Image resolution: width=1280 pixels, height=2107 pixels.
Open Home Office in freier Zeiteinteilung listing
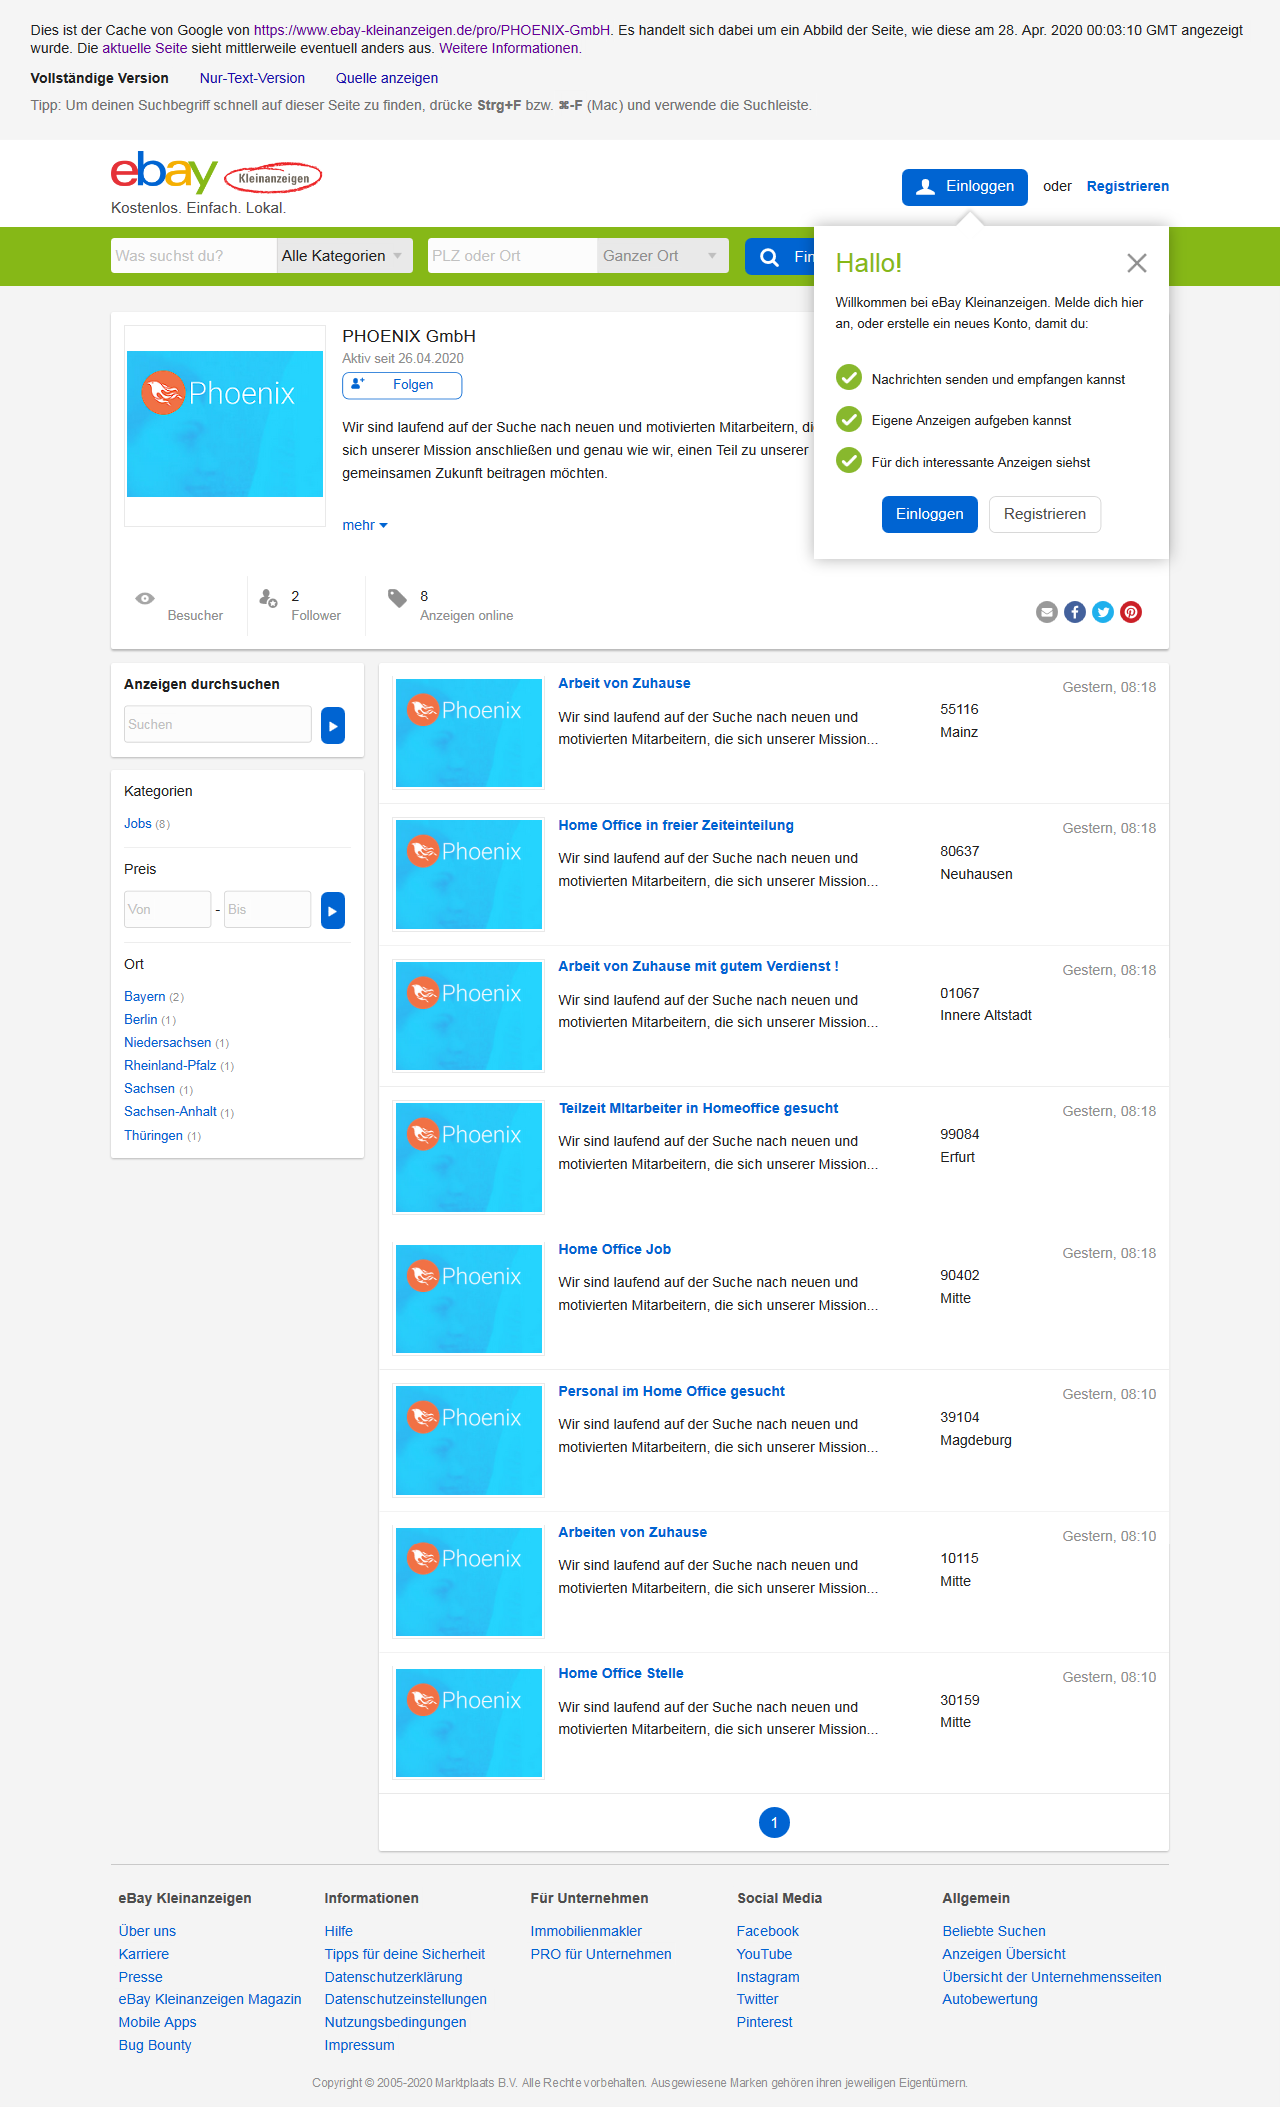pos(676,825)
